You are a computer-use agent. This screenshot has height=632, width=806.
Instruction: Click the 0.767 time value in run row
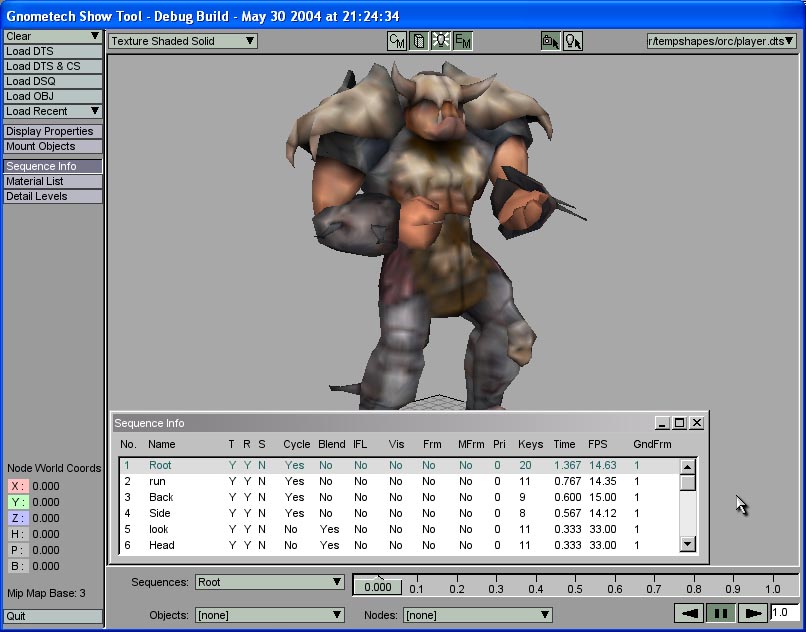click(x=567, y=481)
